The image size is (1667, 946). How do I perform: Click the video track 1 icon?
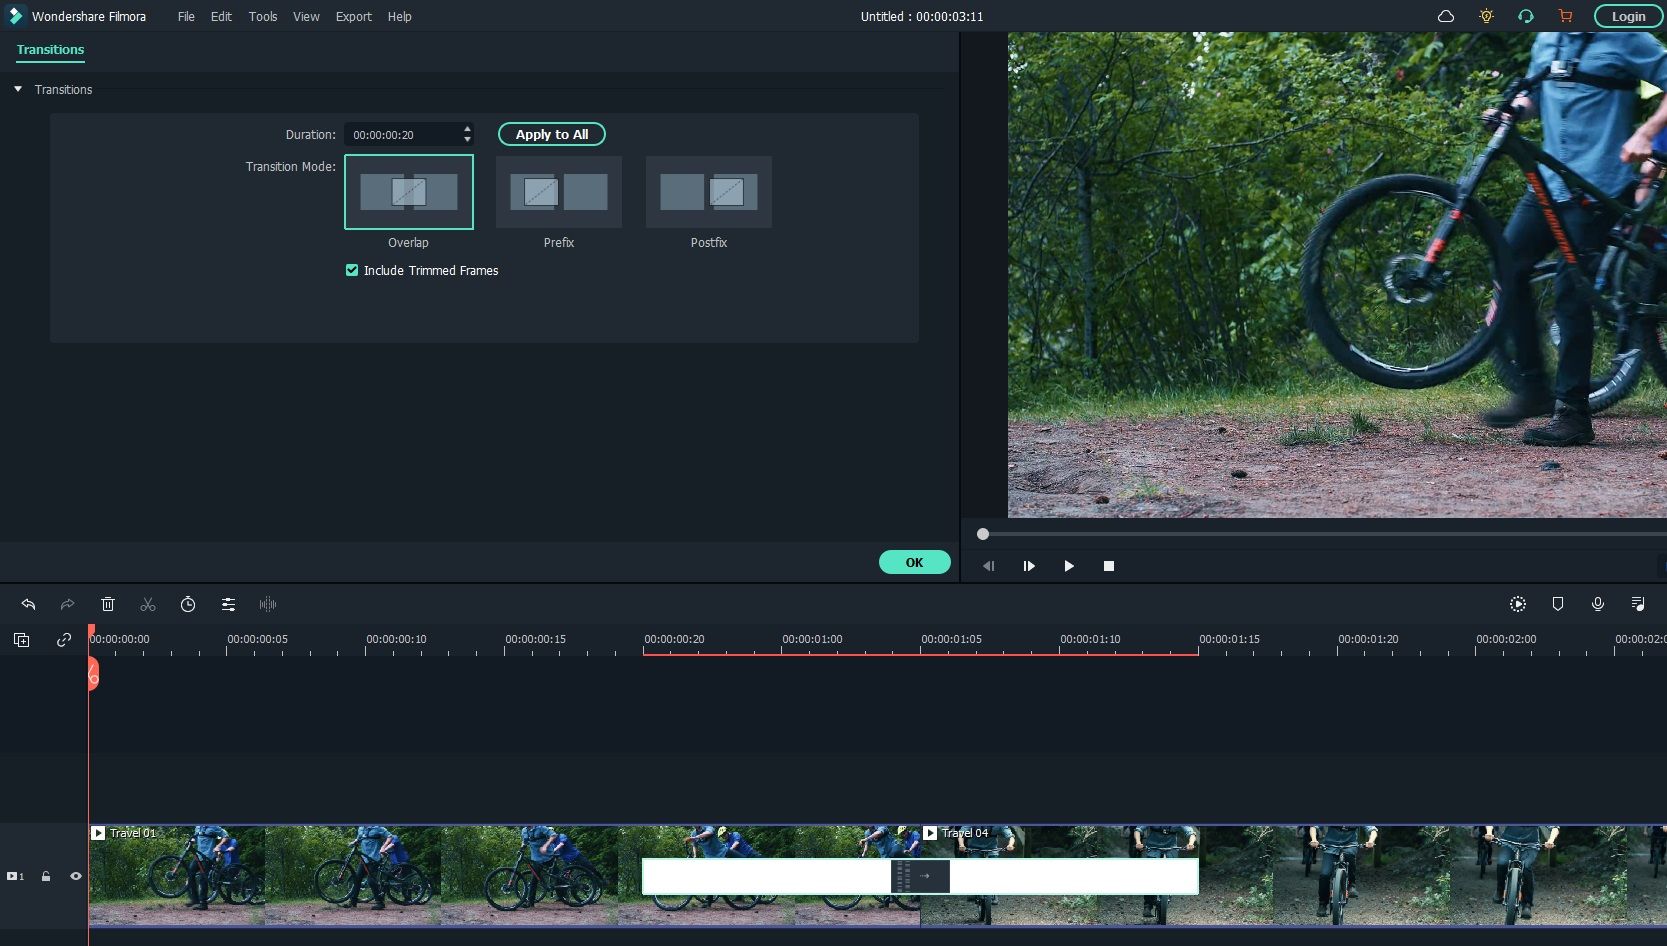[x=15, y=876]
